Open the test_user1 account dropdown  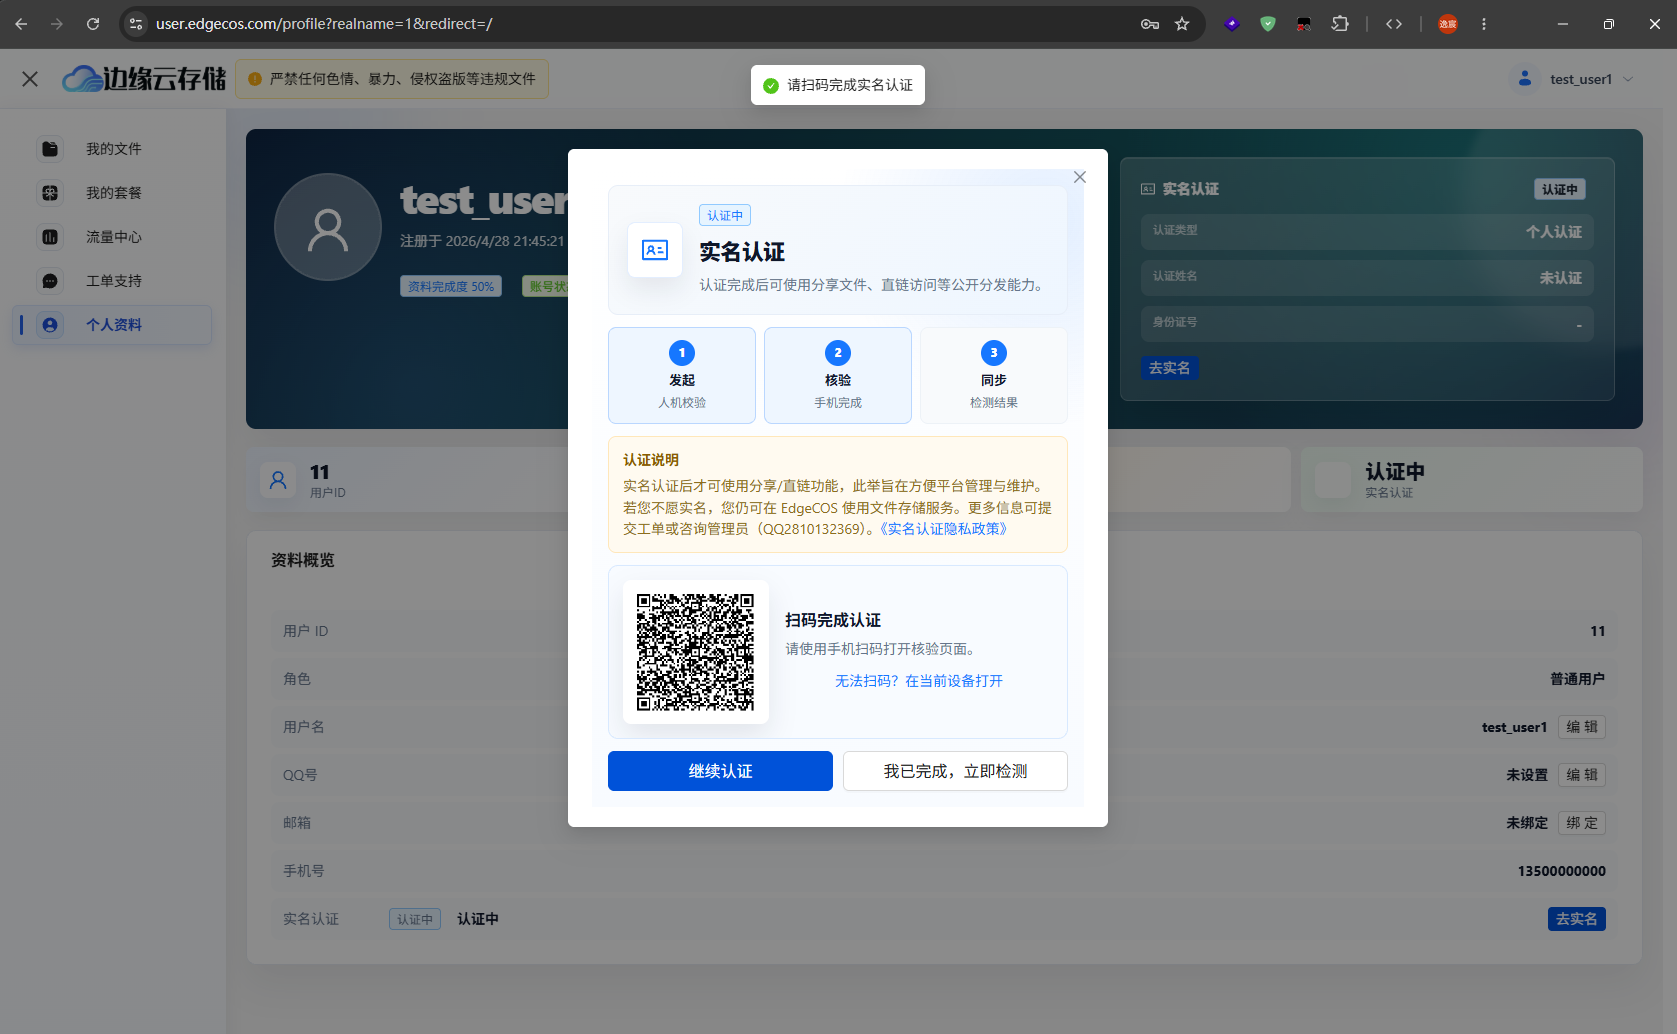pos(1576,79)
